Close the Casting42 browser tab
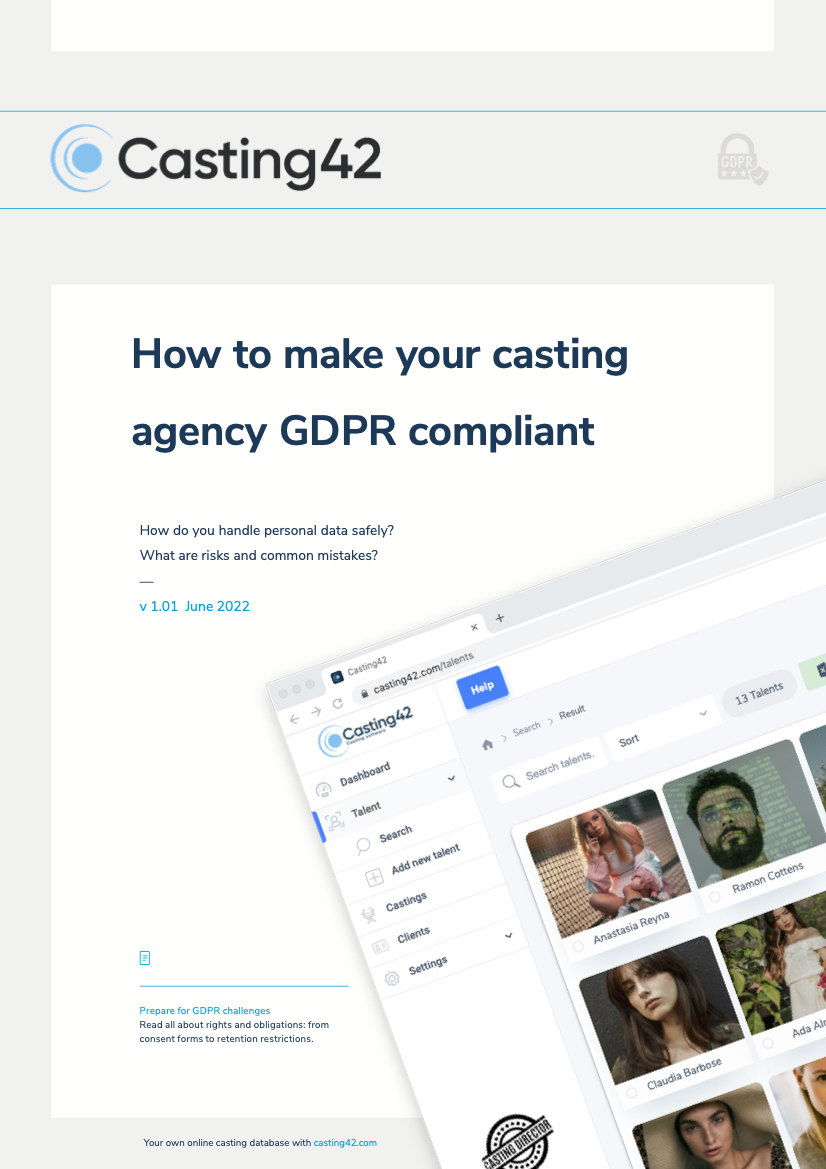This screenshot has height=1169, width=826. point(474,627)
